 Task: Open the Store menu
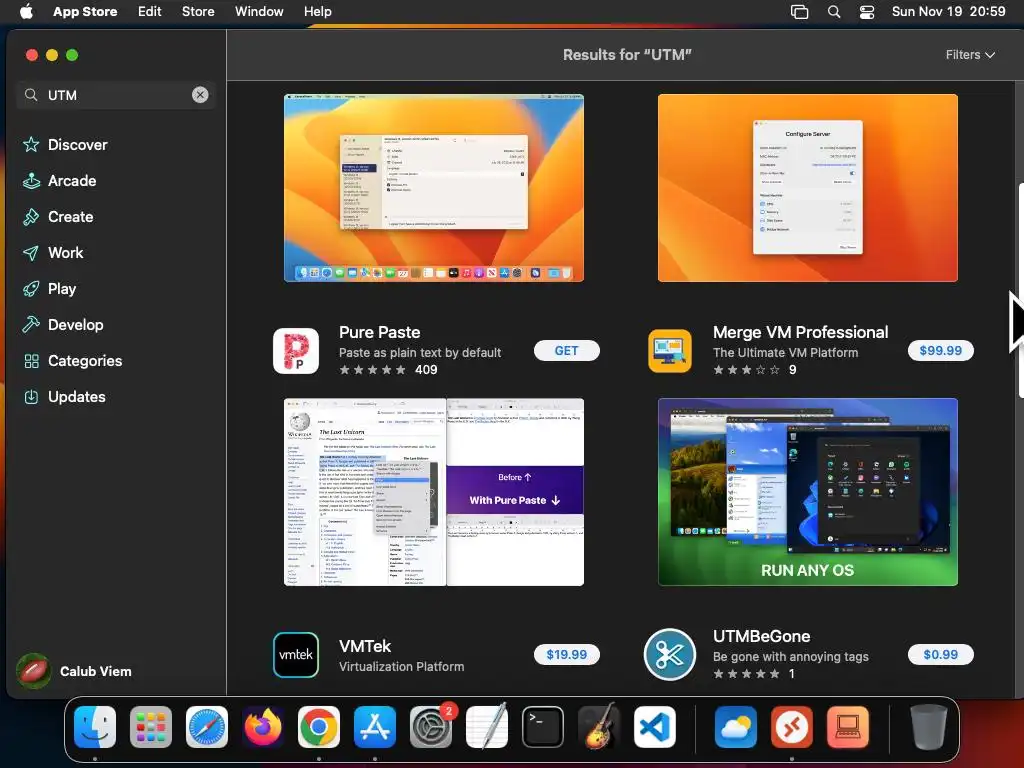198,12
